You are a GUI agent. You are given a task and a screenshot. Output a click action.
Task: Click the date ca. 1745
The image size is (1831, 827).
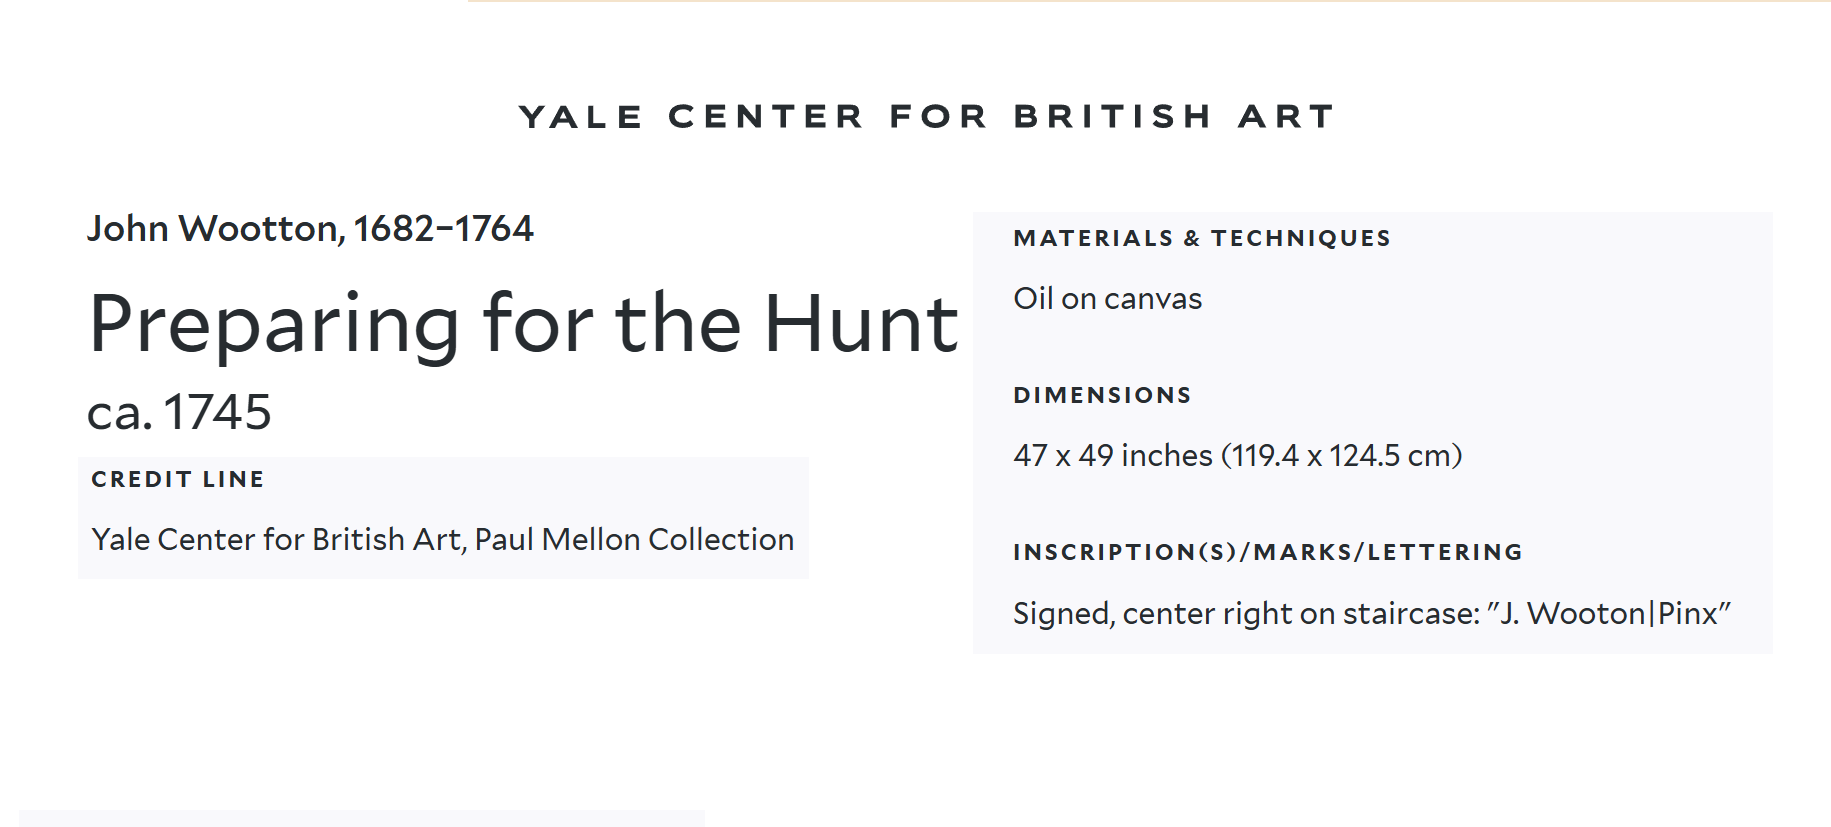pos(180,412)
